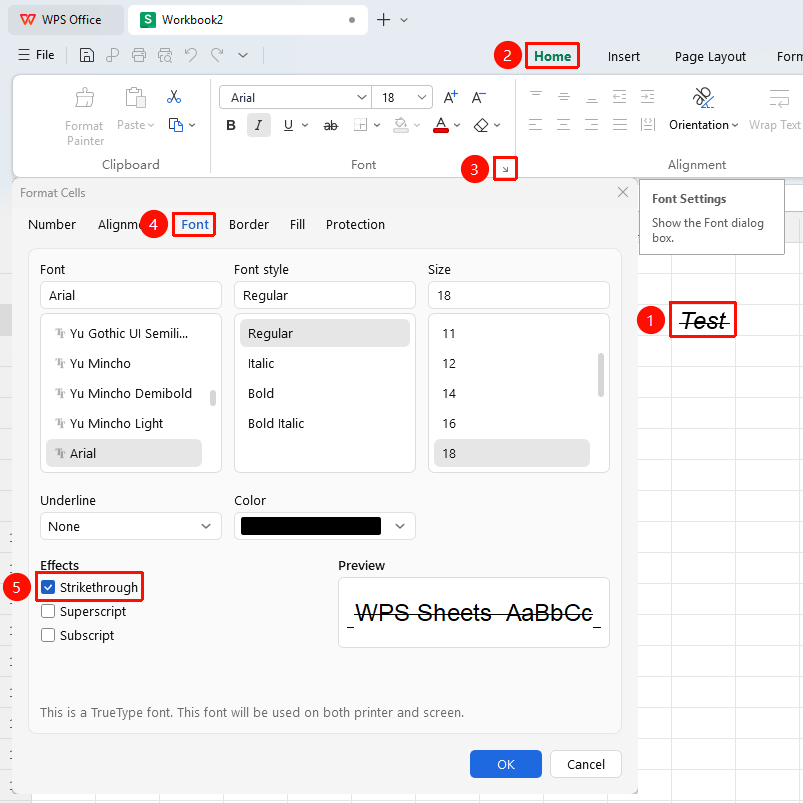Uncheck the Strikethrough checkbox
This screenshot has height=803, width=803.
tap(48, 587)
